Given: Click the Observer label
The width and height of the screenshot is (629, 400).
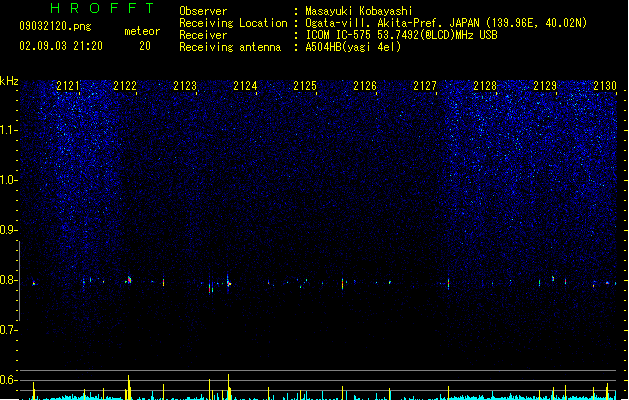Looking at the screenshot, I should (203, 11).
